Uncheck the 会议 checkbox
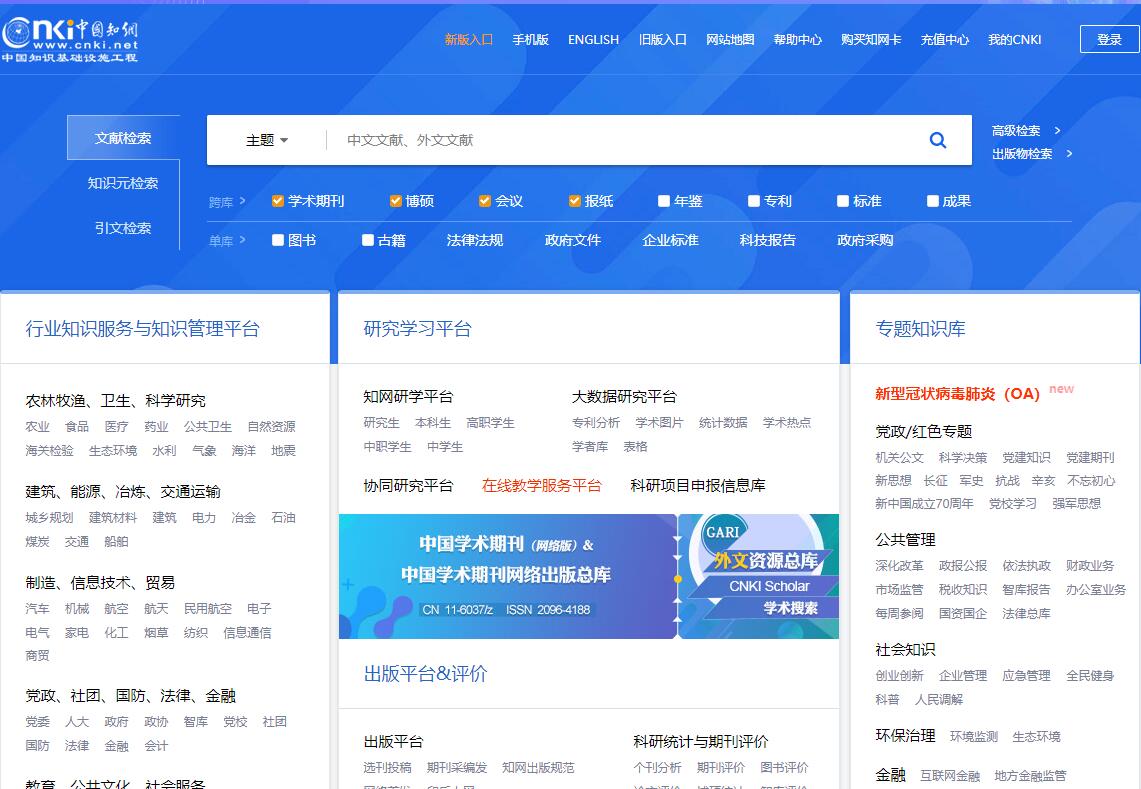Viewport: 1141px width, 789px height. click(x=485, y=201)
